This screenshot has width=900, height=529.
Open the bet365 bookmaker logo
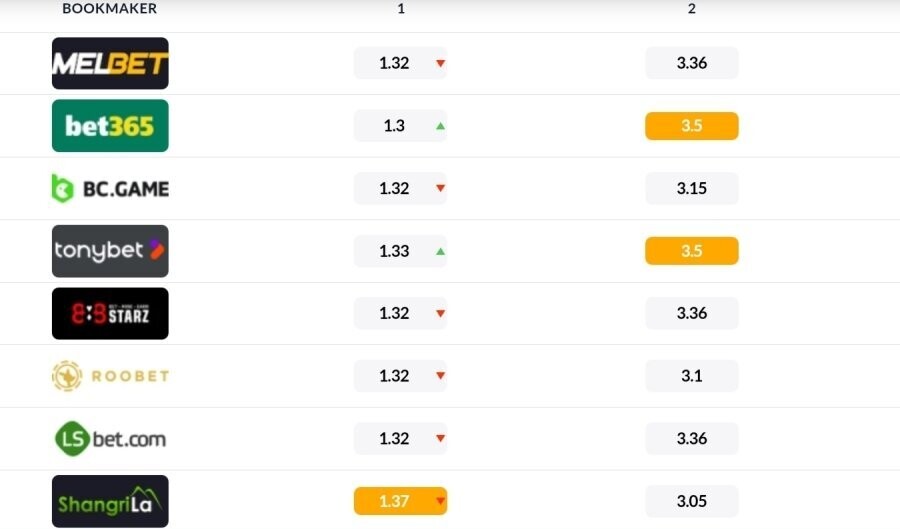(110, 126)
